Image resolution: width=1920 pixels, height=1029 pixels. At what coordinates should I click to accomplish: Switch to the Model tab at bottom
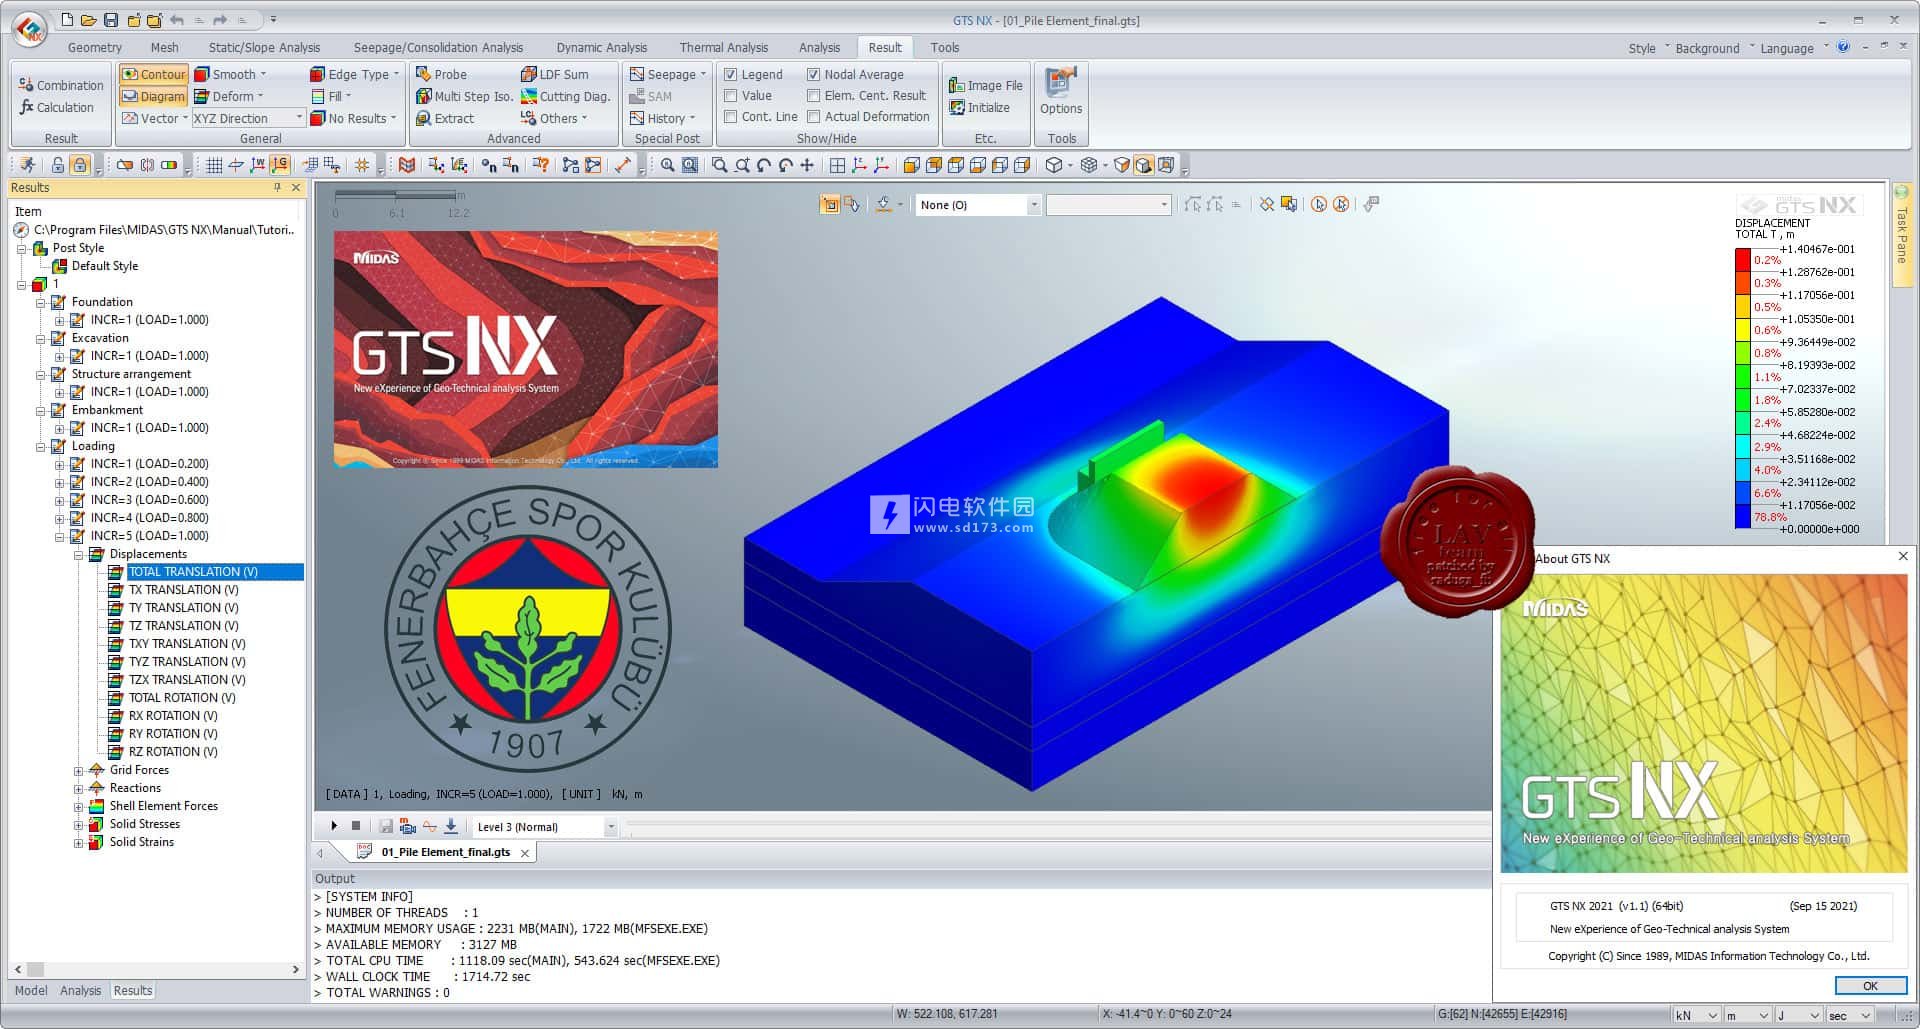point(31,990)
